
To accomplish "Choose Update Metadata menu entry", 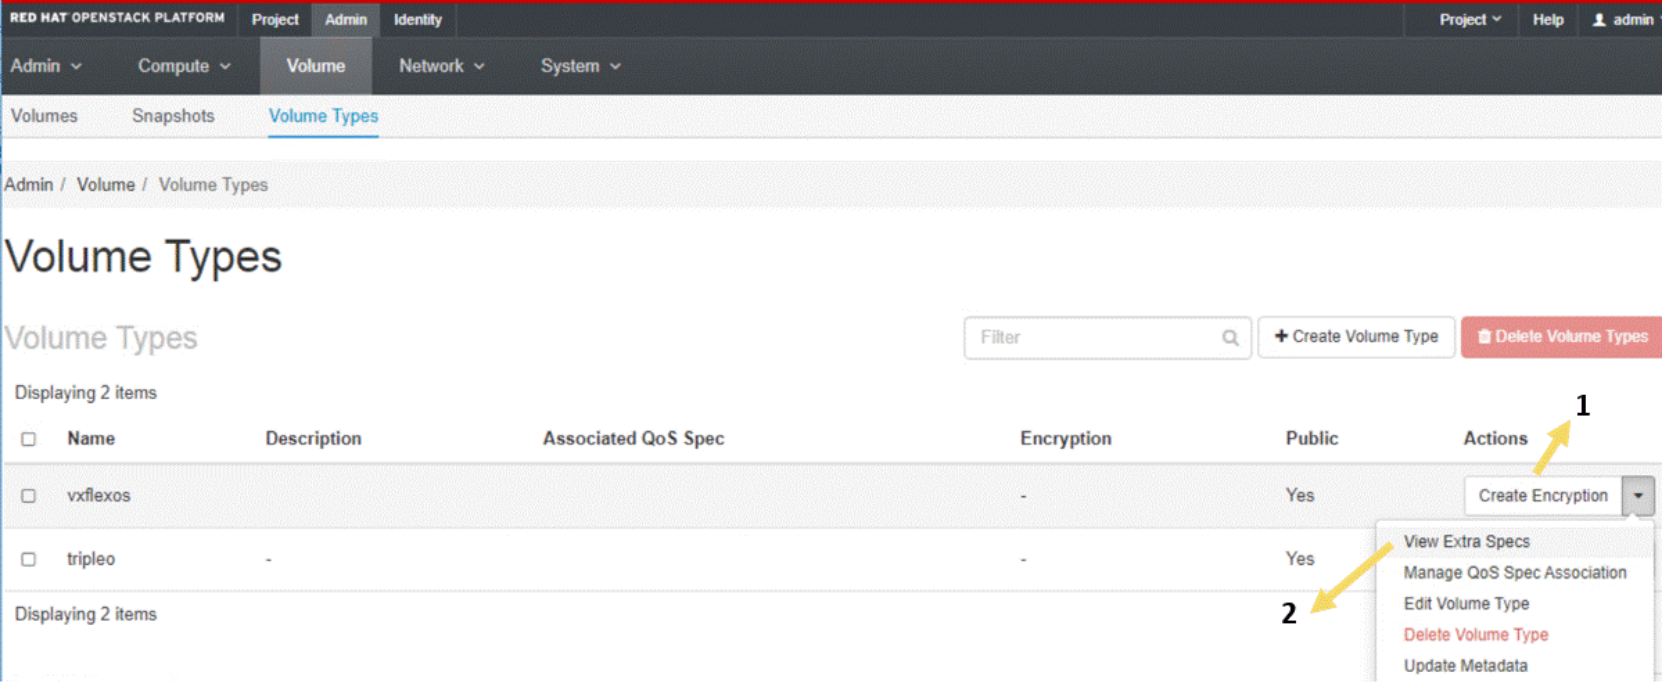I will [1465, 666].
